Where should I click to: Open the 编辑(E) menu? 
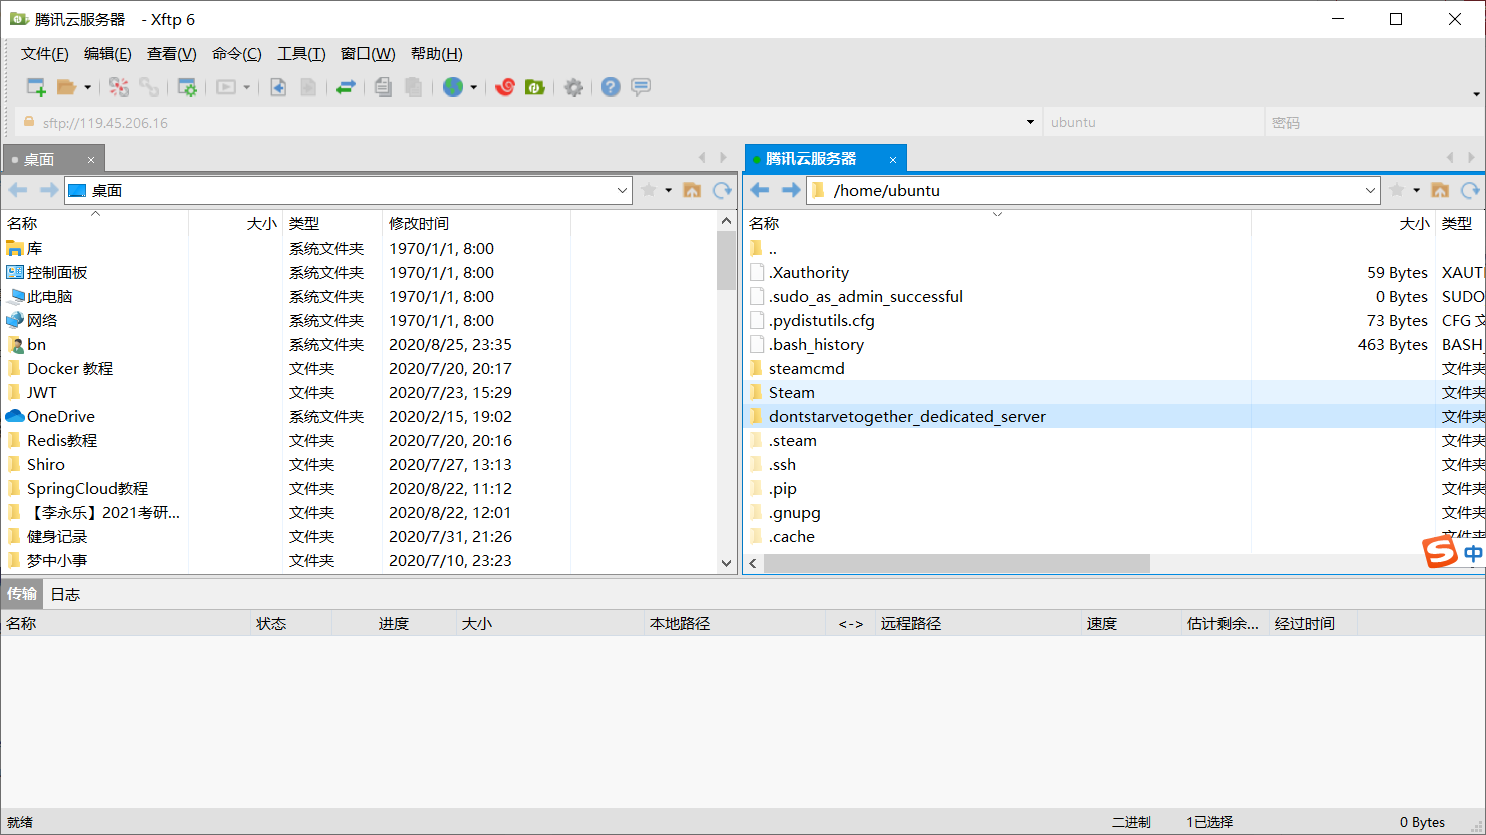click(x=108, y=54)
